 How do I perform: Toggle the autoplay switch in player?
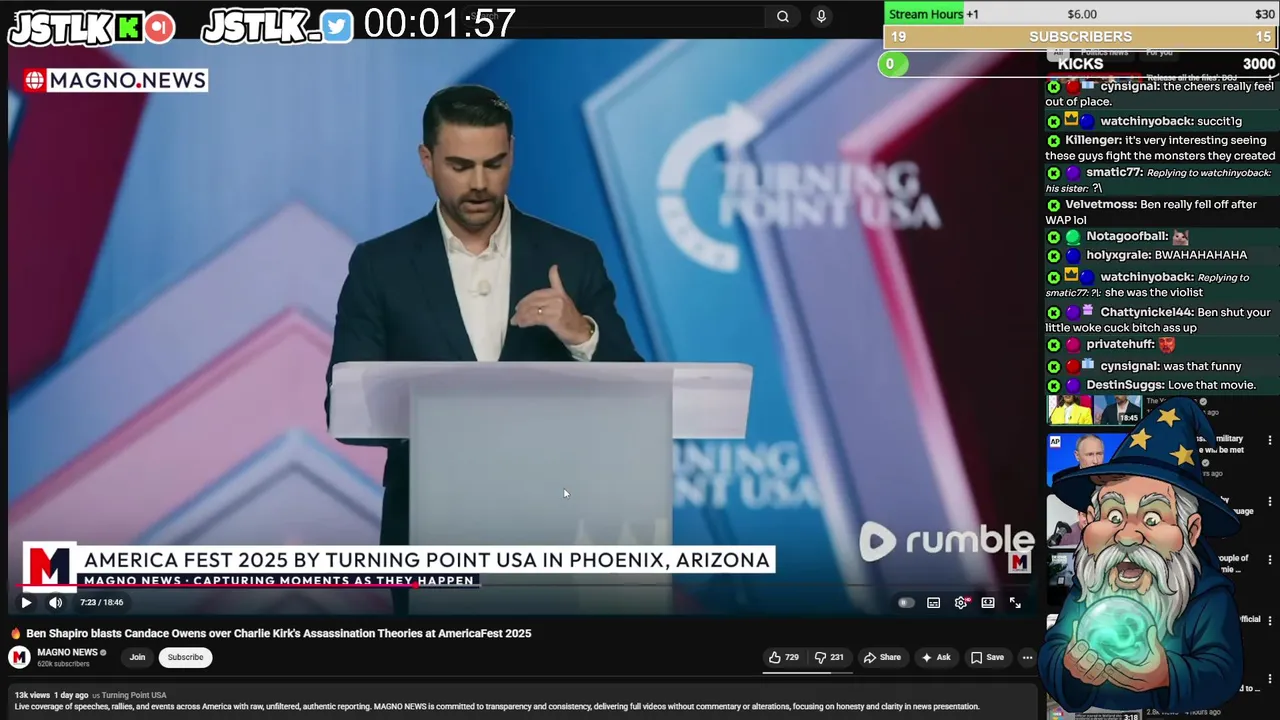pyautogui.click(x=906, y=602)
